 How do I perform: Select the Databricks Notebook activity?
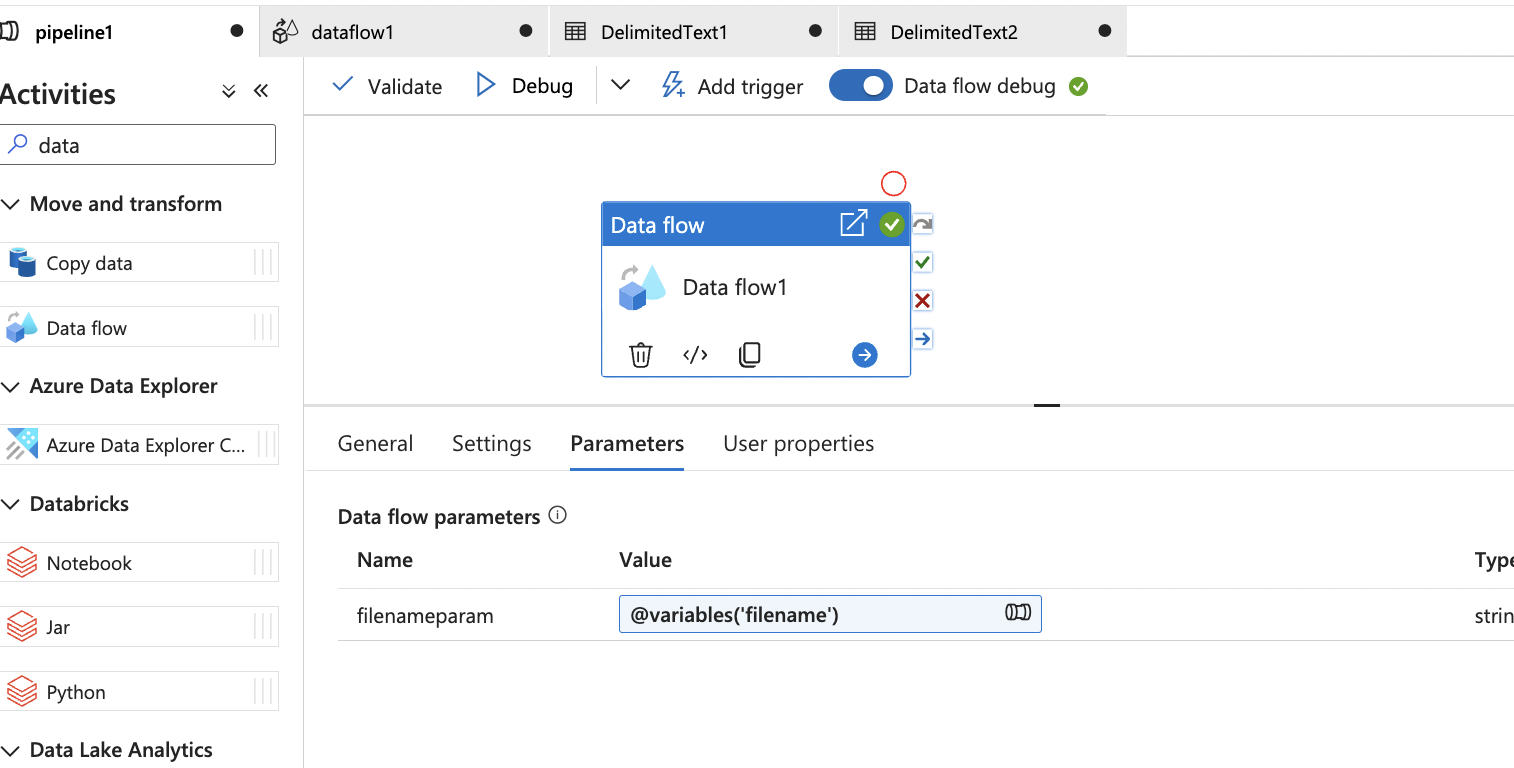click(x=139, y=562)
